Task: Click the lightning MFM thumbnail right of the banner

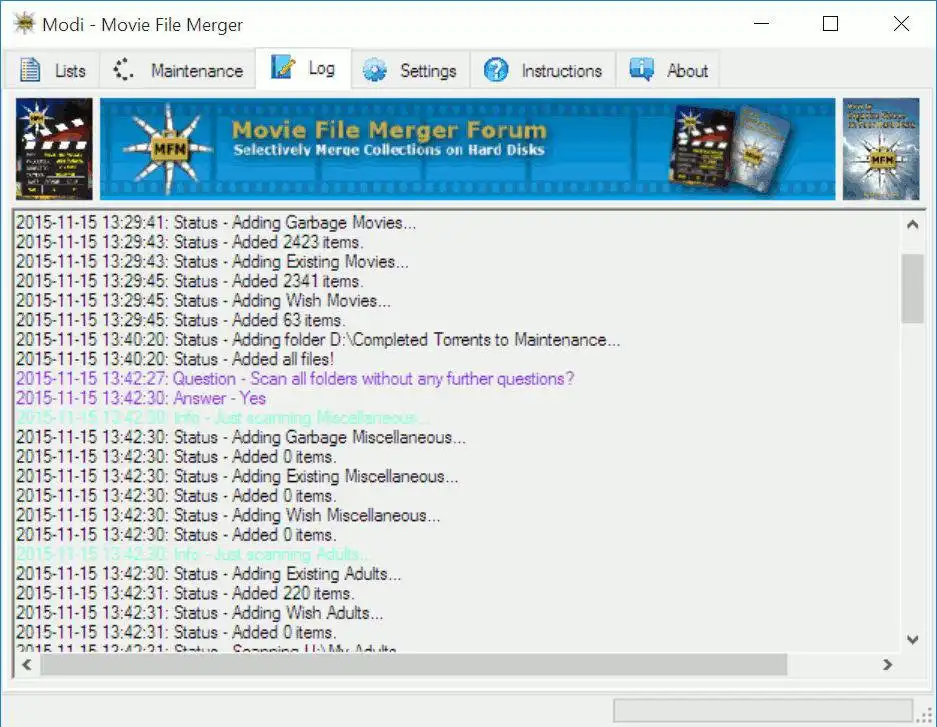Action: [x=881, y=149]
